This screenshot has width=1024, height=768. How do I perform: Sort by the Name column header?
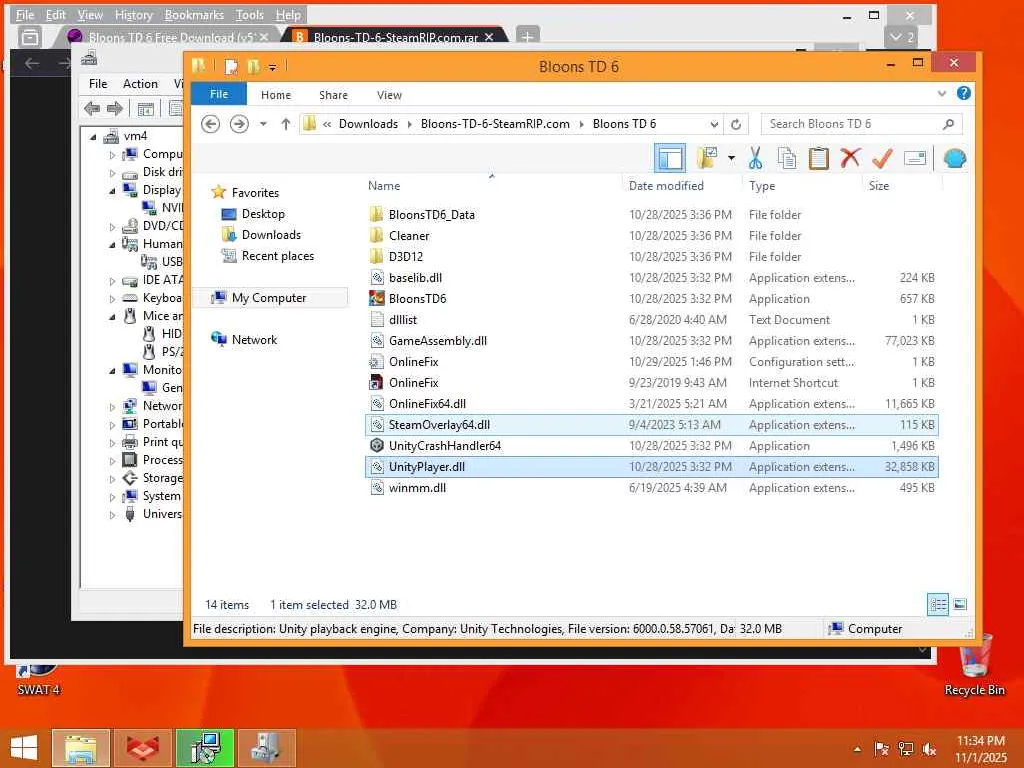pyautogui.click(x=384, y=185)
